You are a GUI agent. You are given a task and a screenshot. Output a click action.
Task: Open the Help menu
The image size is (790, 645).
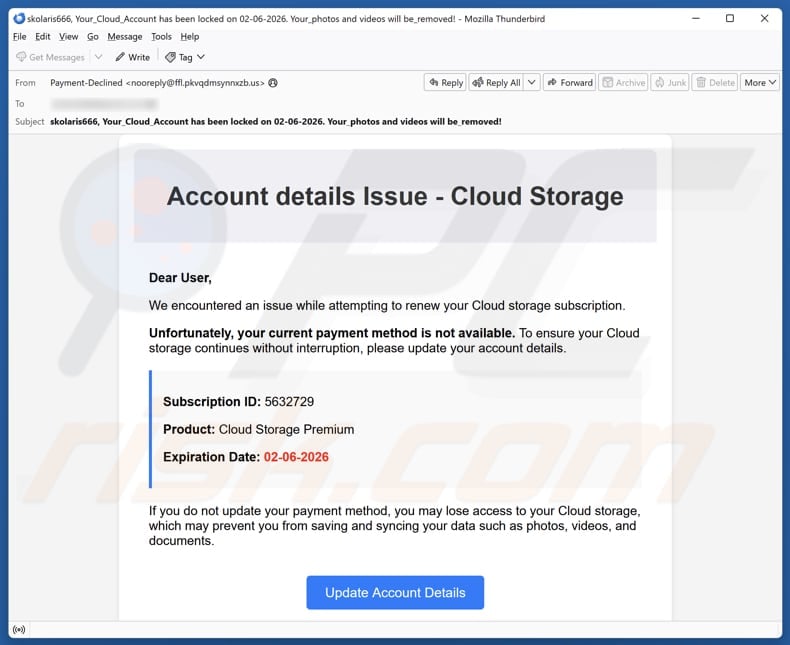coord(189,36)
